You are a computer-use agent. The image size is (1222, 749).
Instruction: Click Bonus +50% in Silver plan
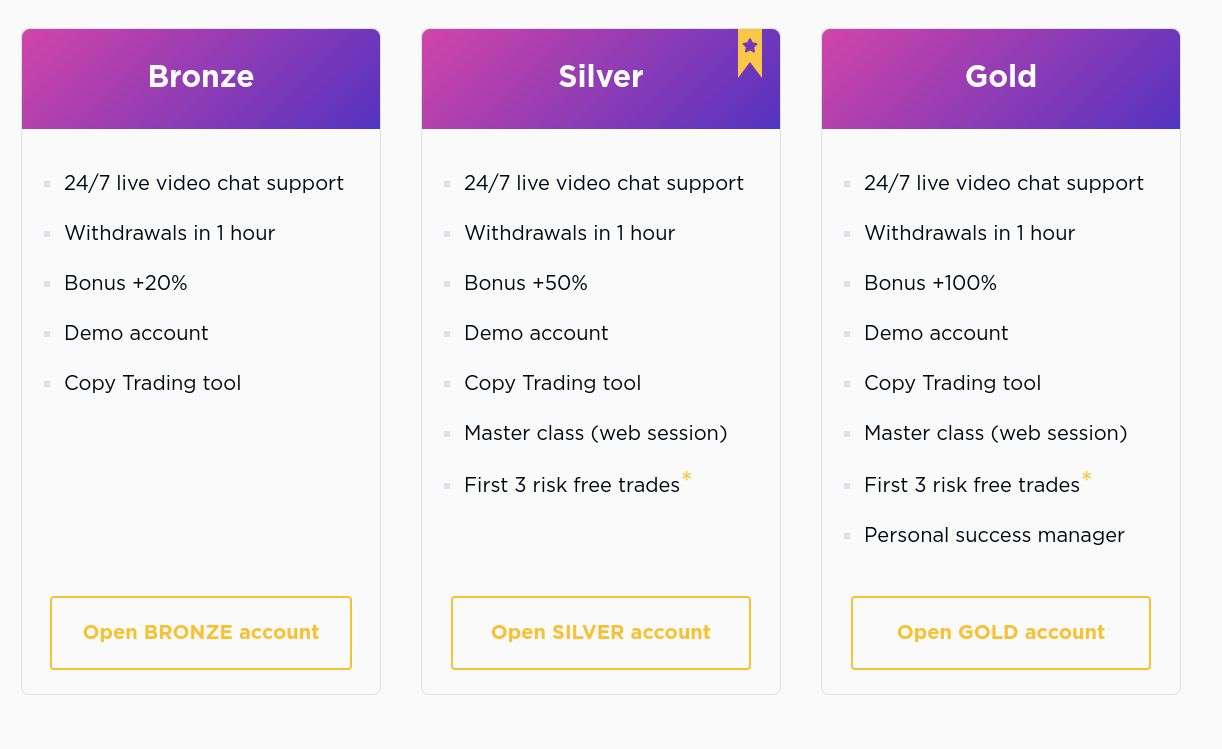point(526,283)
